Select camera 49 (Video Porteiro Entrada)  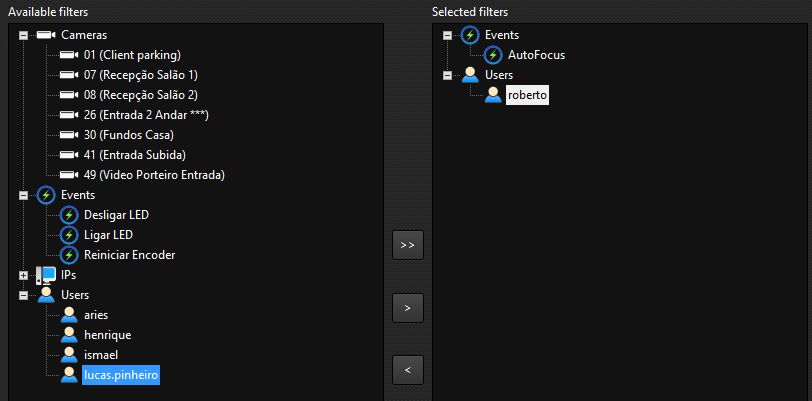[x=154, y=175]
